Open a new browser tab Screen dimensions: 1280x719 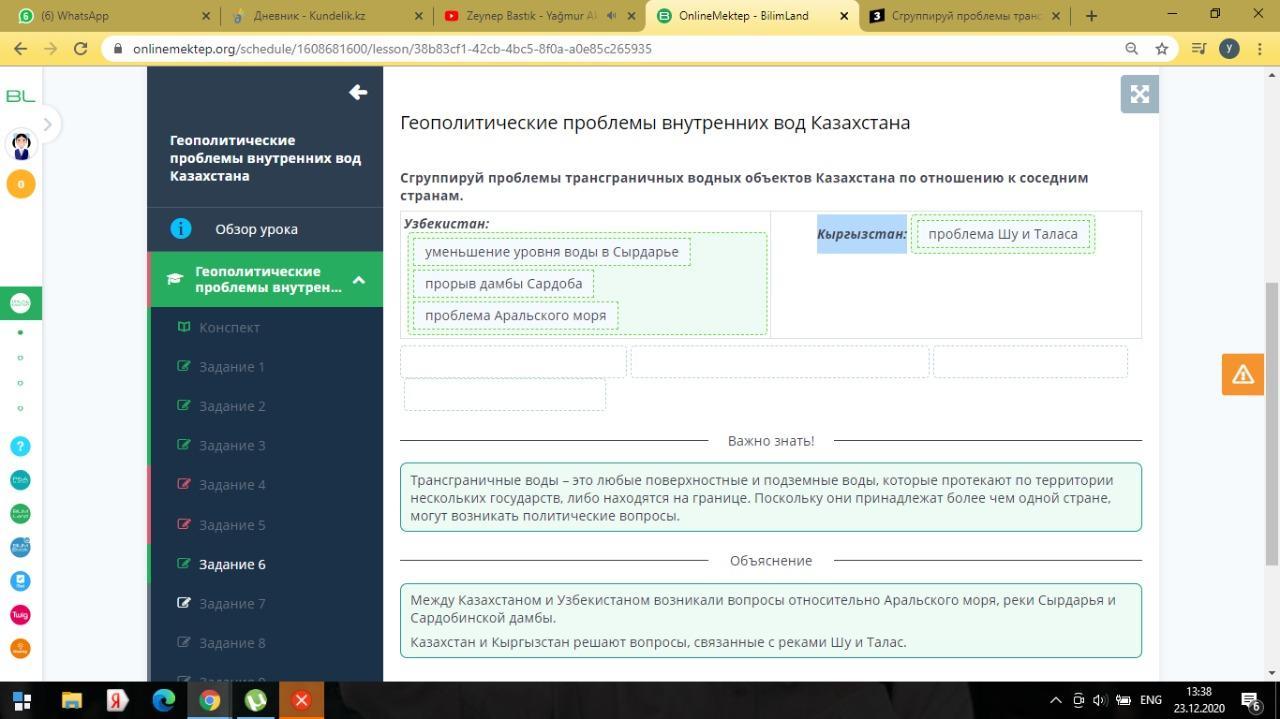pyautogui.click(x=1091, y=16)
